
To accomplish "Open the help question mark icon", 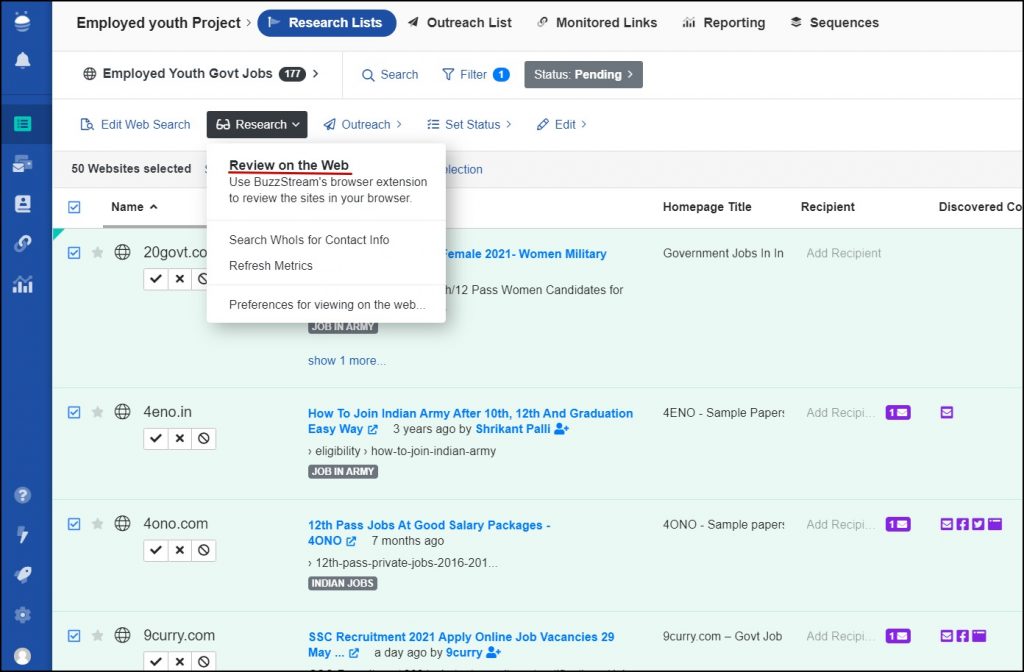I will (22, 495).
